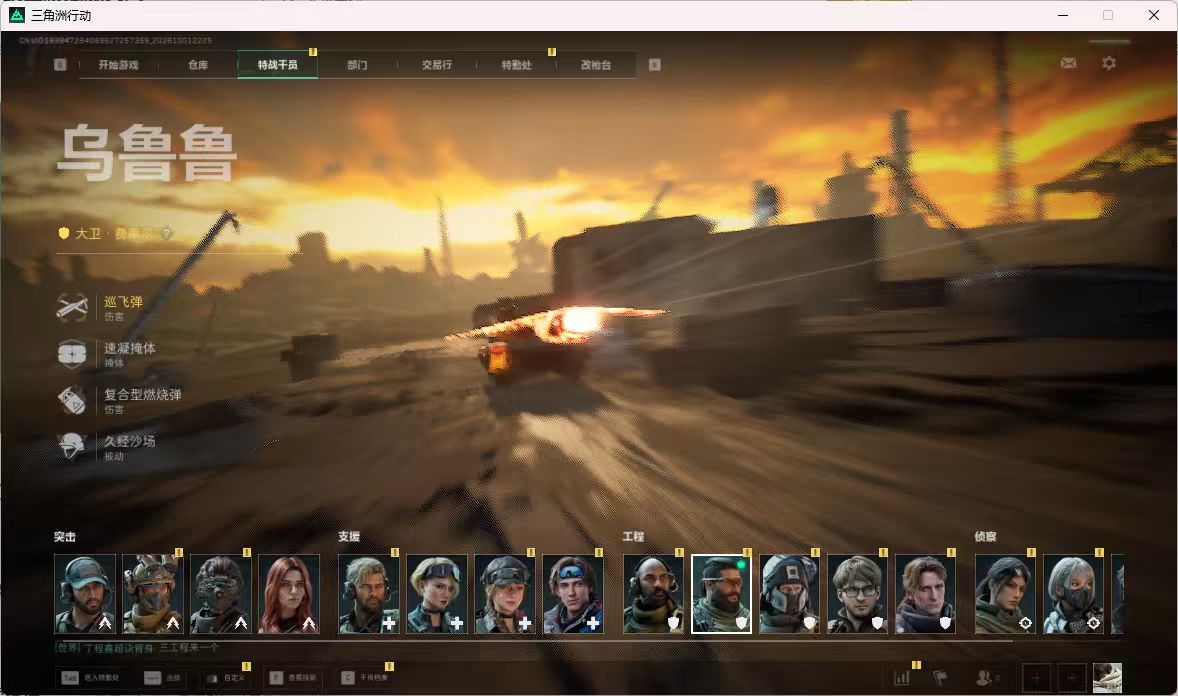Image resolution: width=1178 pixels, height=696 pixels.
Task: Switch to the 仓库 tab
Action: tap(198, 65)
